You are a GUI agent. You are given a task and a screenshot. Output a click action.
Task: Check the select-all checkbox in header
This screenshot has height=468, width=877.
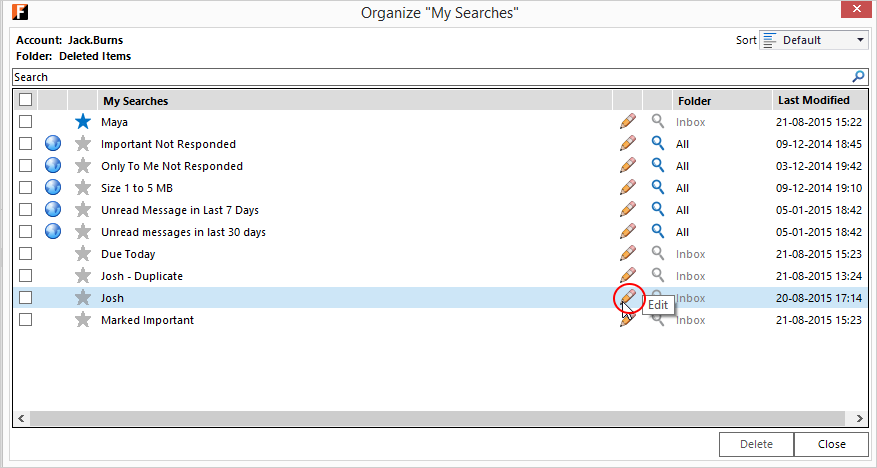26,100
